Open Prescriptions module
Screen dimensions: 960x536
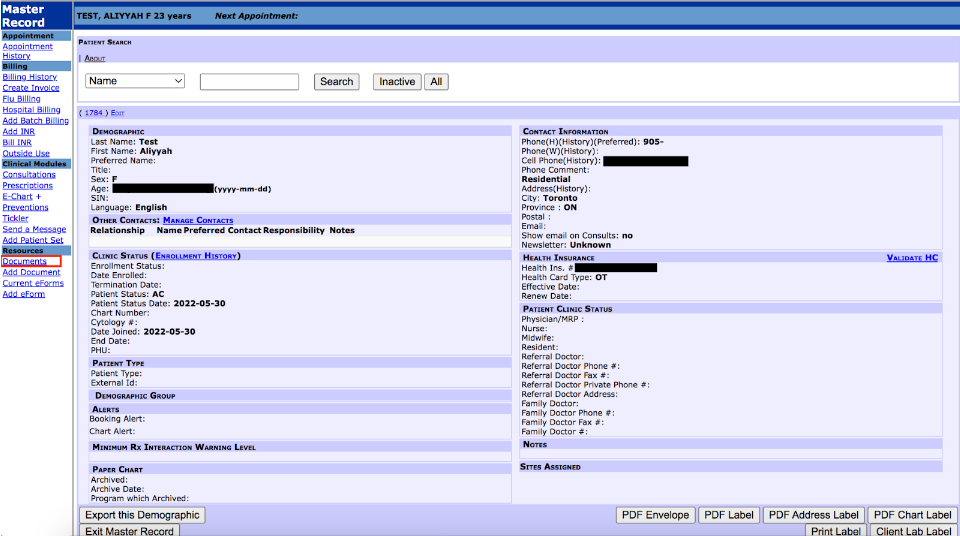28,186
